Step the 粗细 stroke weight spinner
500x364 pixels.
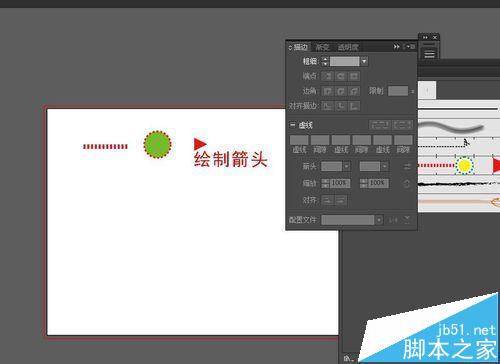[x=325, y=61]
